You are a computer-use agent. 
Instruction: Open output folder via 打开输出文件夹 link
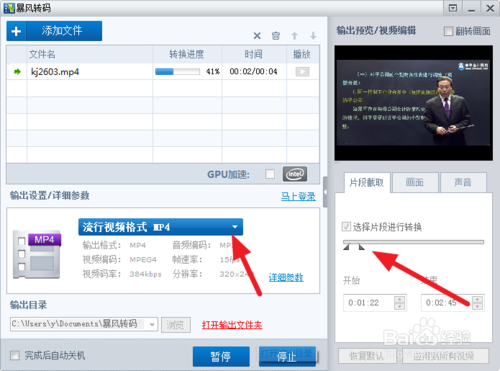pos(232,325)
